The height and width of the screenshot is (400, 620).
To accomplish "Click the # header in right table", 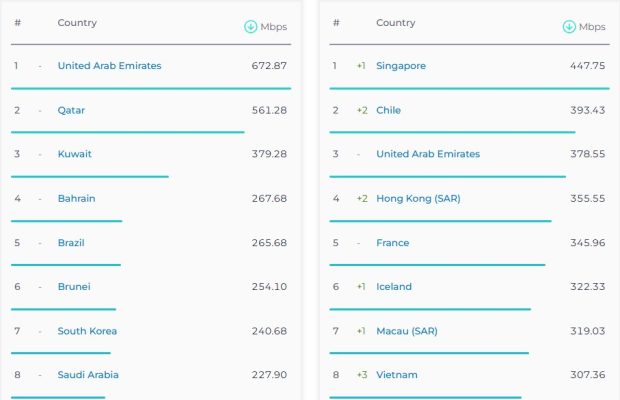I will pos(336,23).
